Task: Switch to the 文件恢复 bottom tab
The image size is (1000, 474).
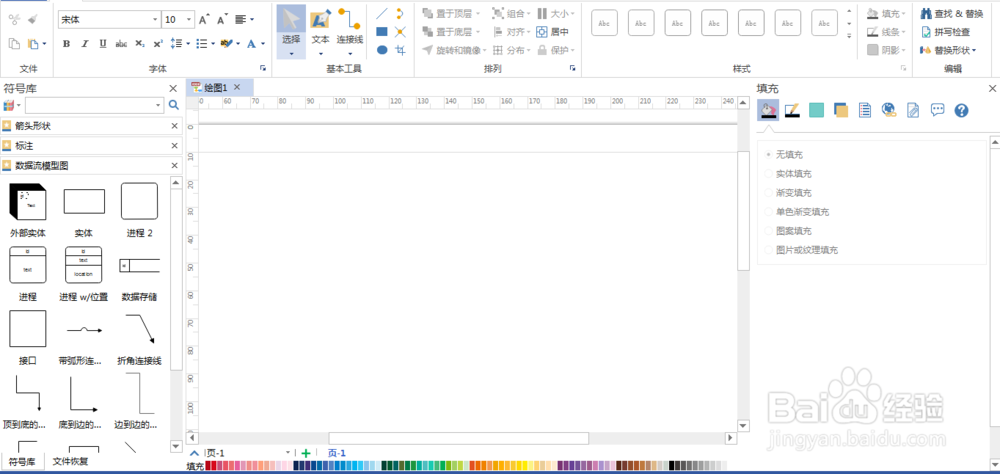Action: (70, 461)
